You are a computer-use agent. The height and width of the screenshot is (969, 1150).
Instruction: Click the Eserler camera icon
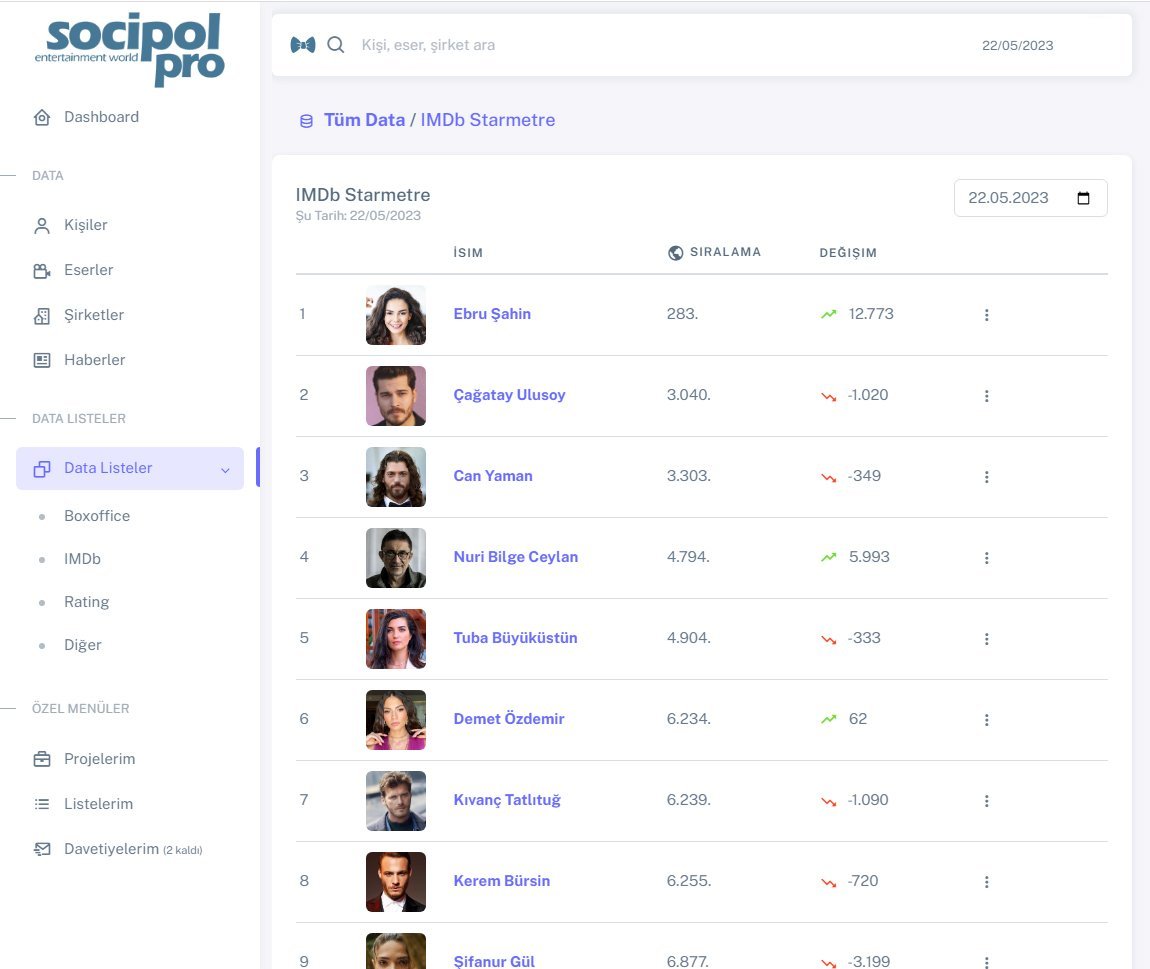point(42,270)
